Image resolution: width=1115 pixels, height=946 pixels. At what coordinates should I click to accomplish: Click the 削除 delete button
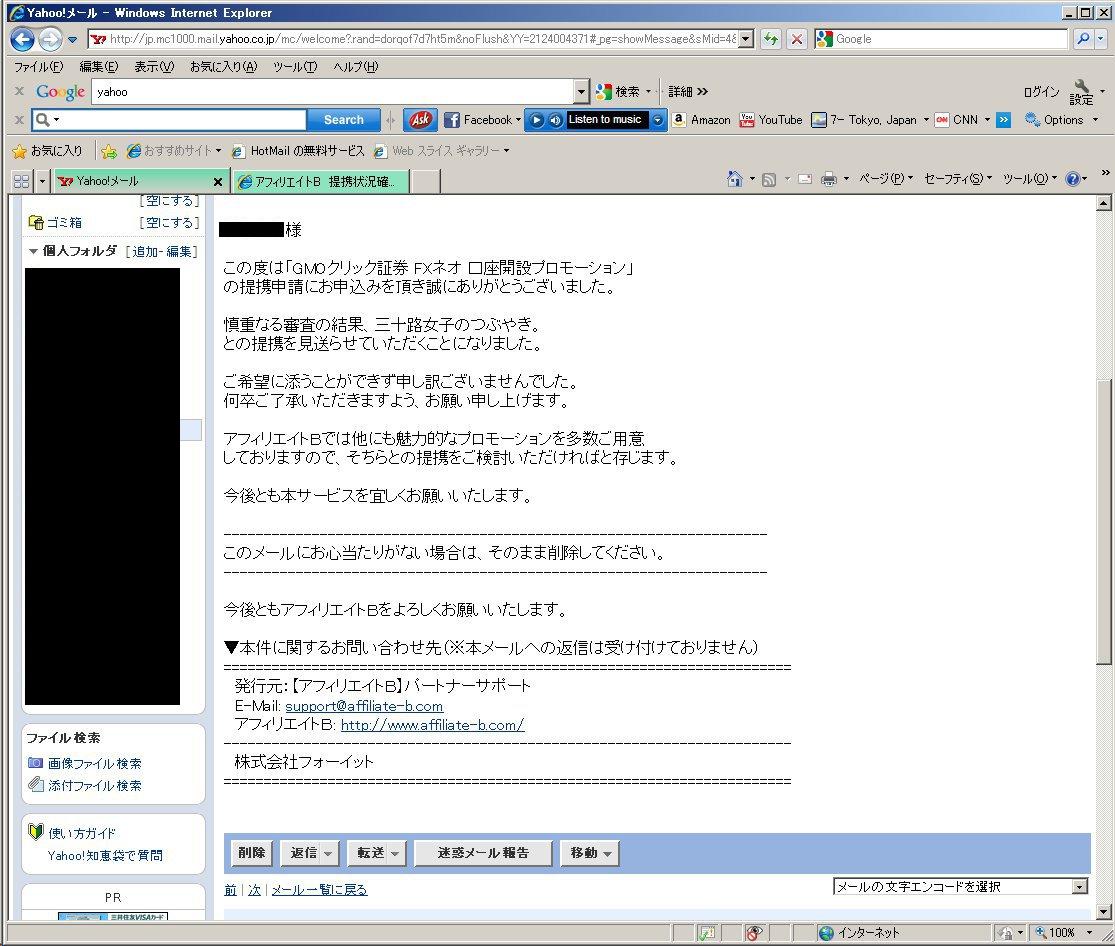click(252, 853)
